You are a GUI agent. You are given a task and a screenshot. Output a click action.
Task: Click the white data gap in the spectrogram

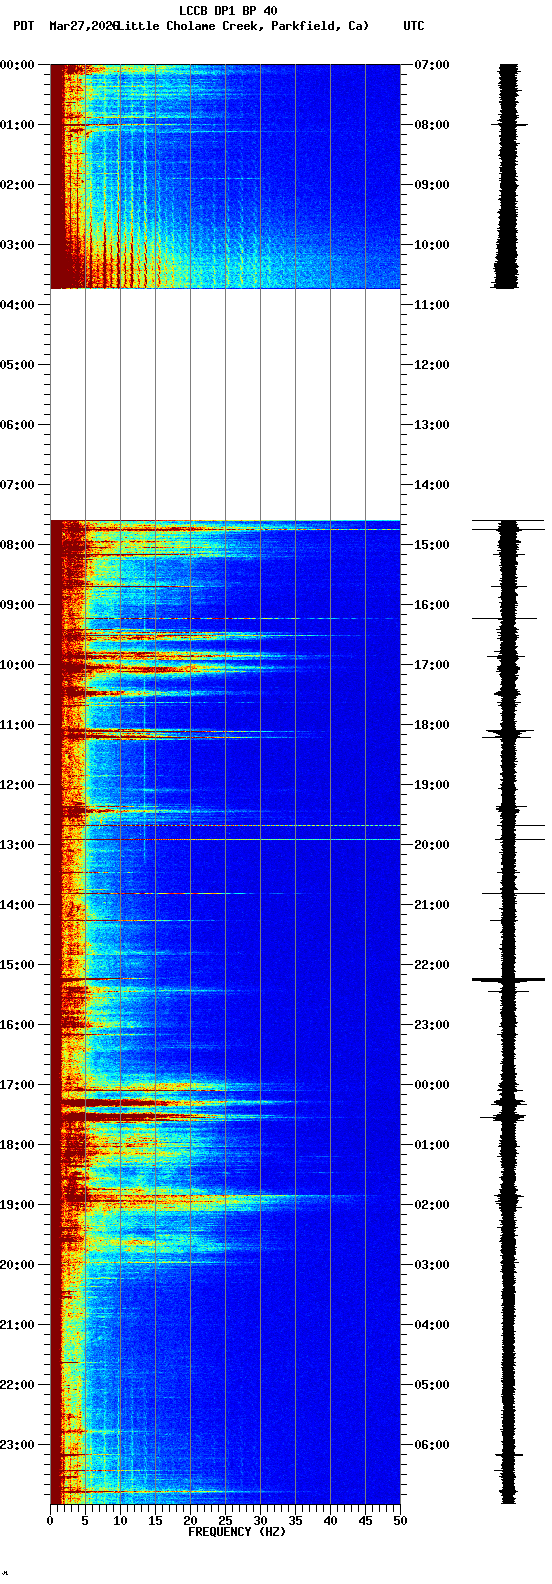225,404
